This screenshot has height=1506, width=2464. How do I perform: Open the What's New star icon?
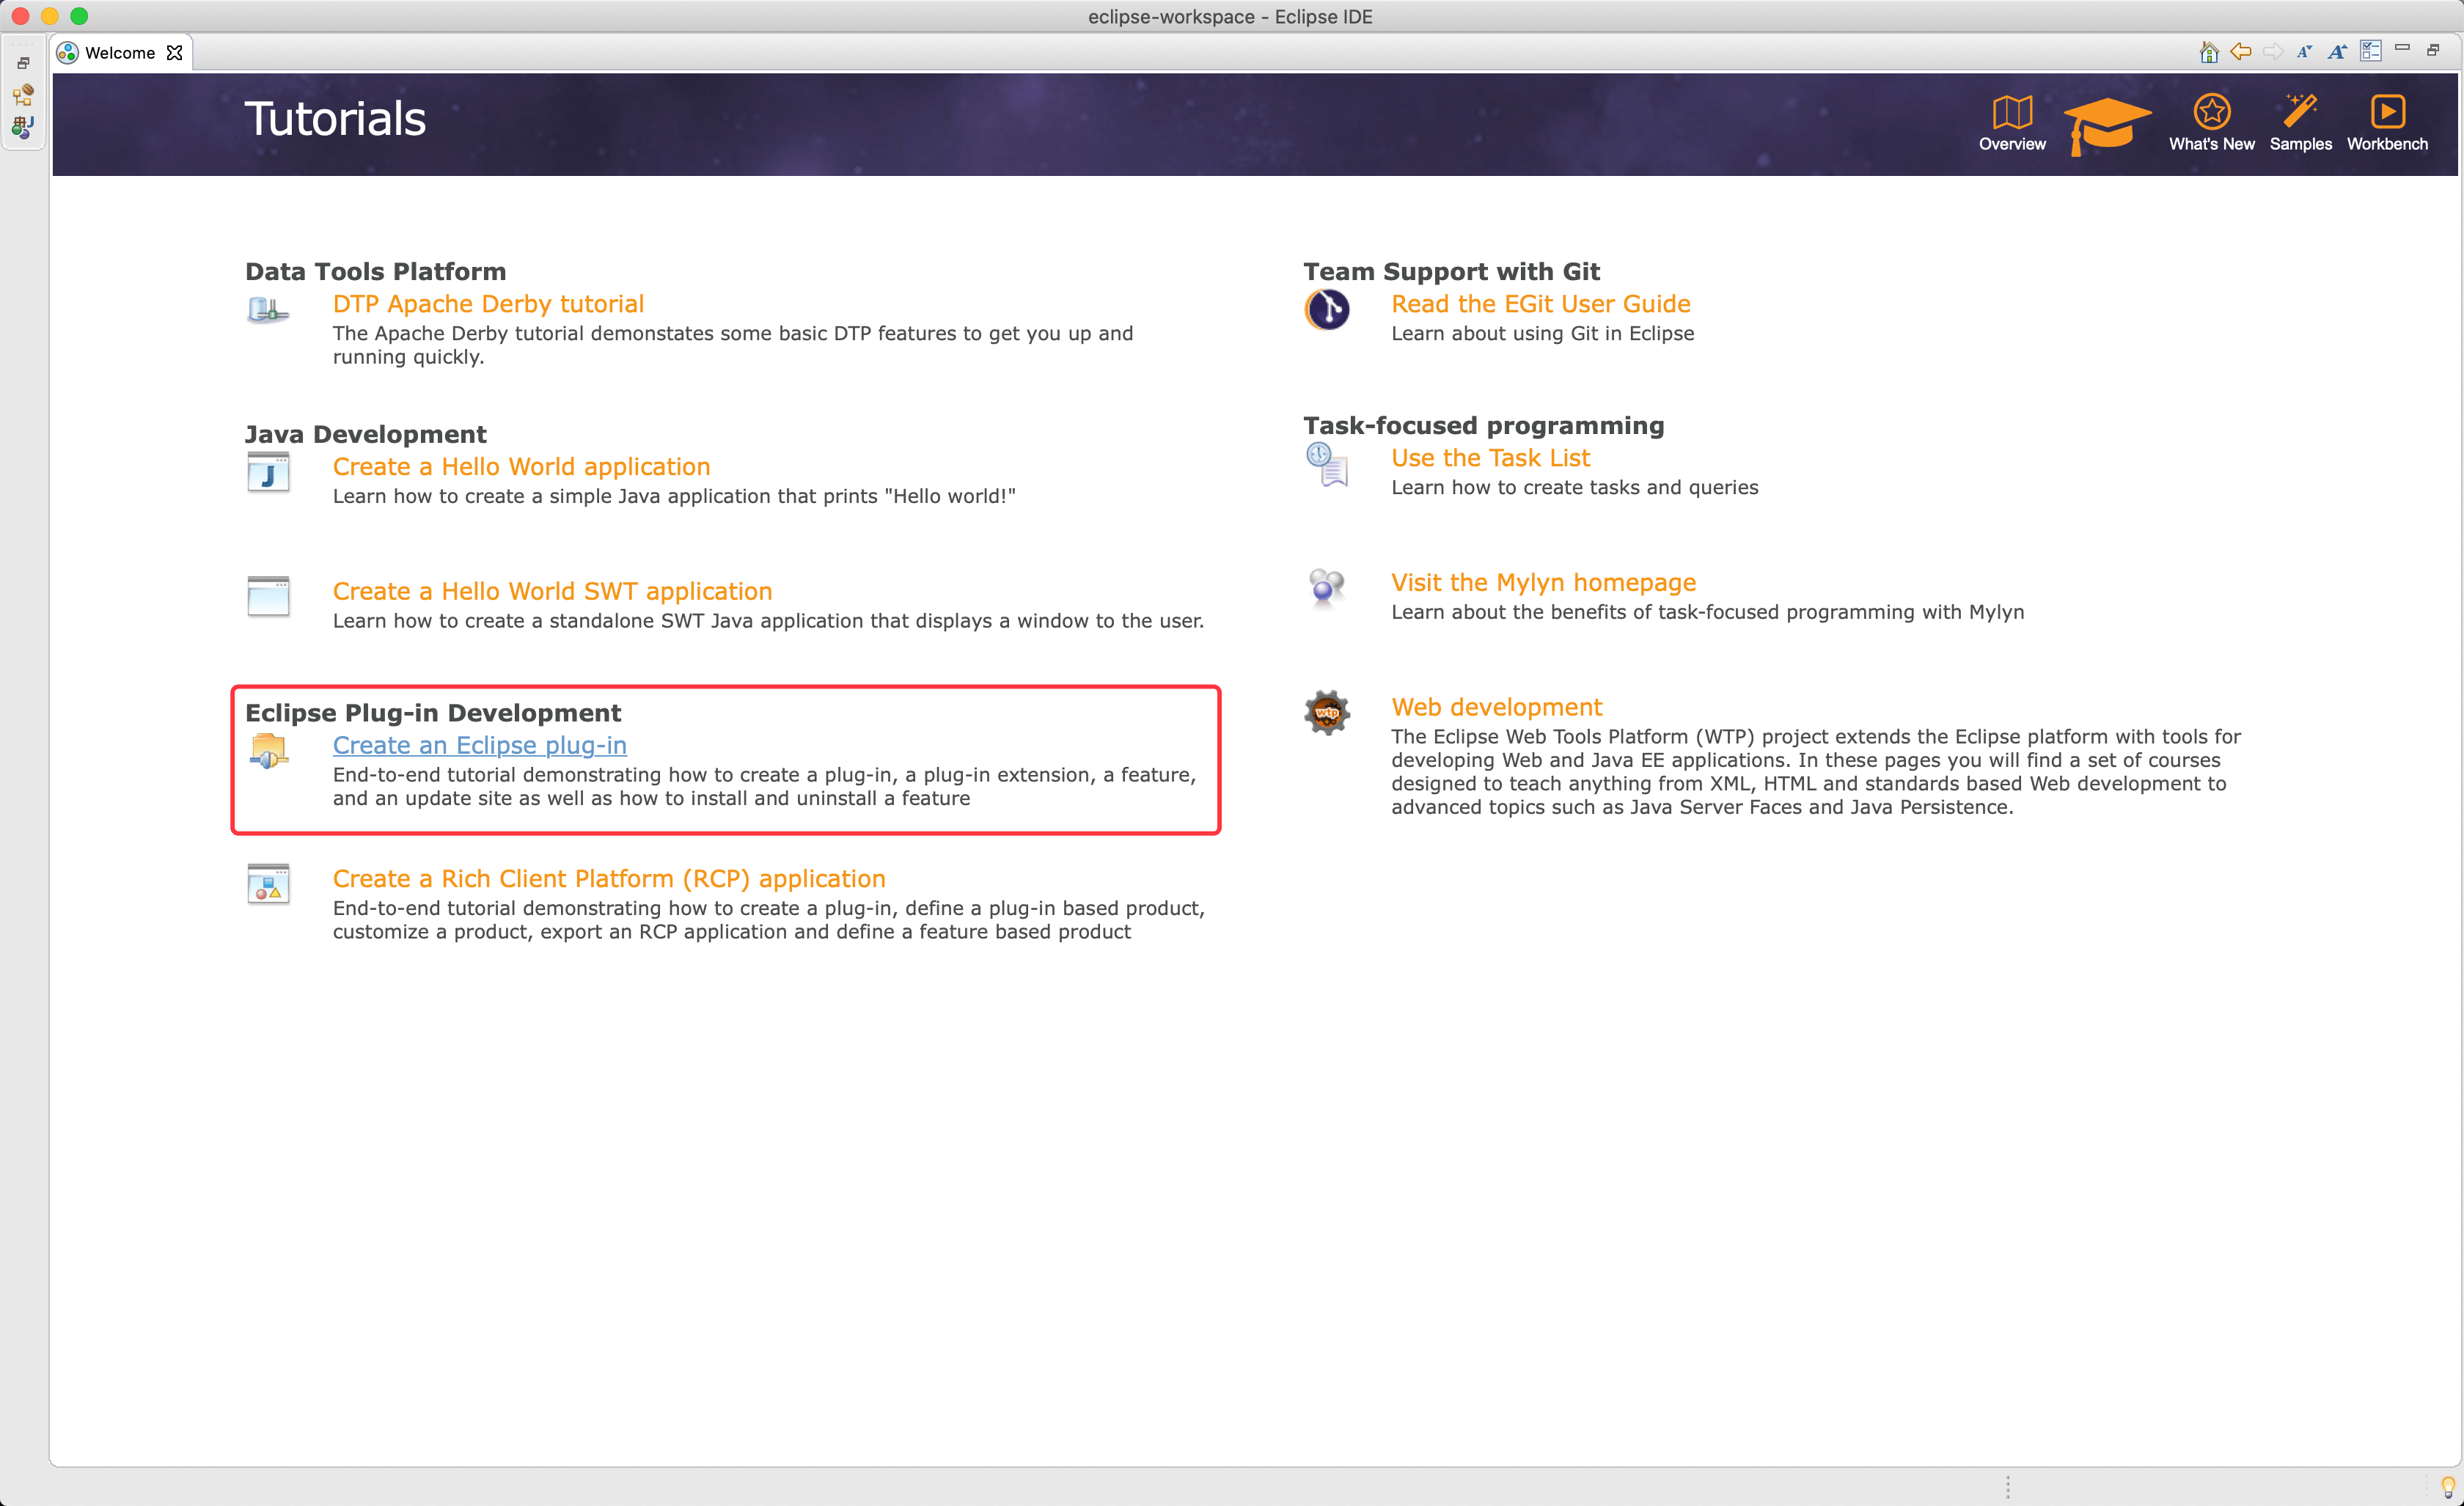point(2211,112)
